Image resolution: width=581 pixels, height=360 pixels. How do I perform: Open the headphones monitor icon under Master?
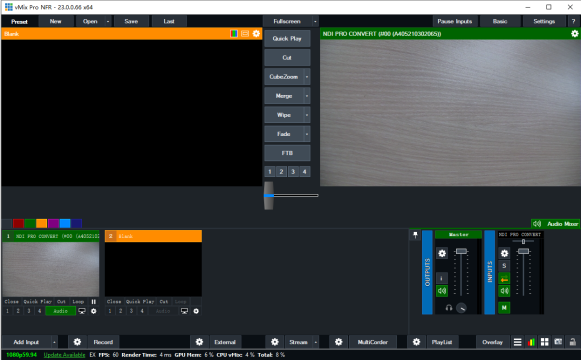(449, 308)
